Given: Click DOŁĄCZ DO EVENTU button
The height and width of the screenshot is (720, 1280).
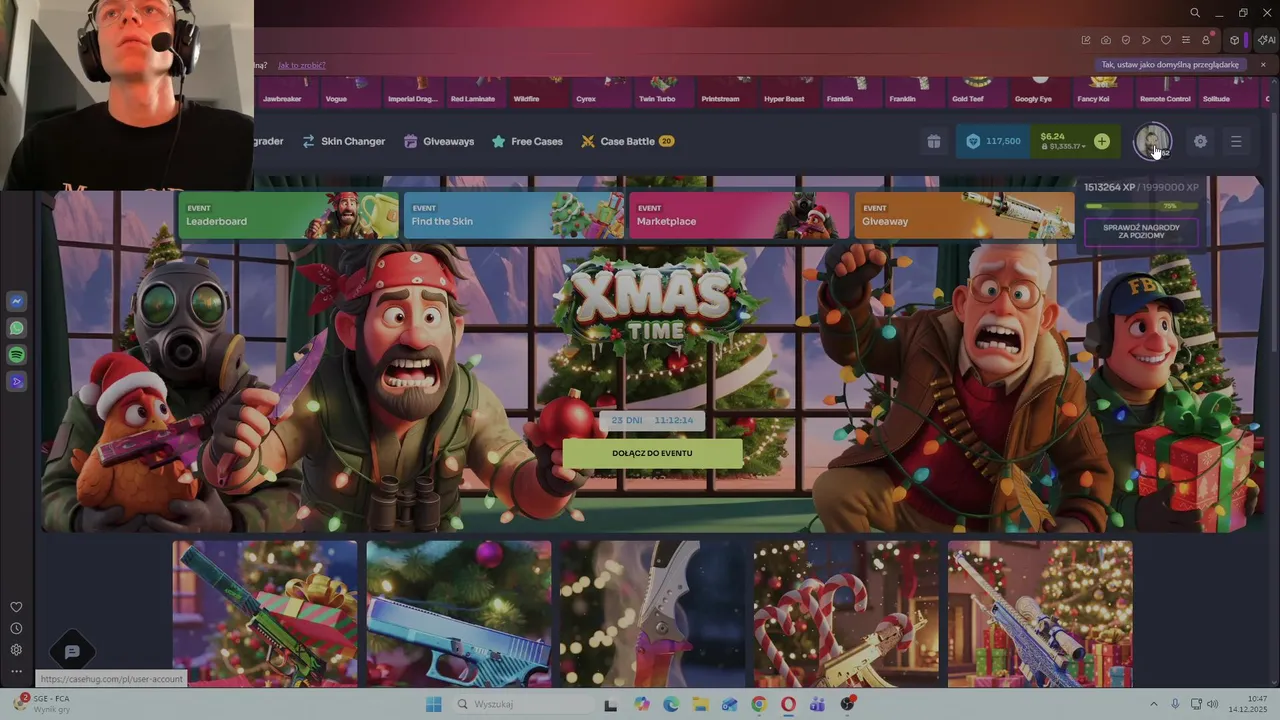Looking at the screenshot, I should pos(652,453).
